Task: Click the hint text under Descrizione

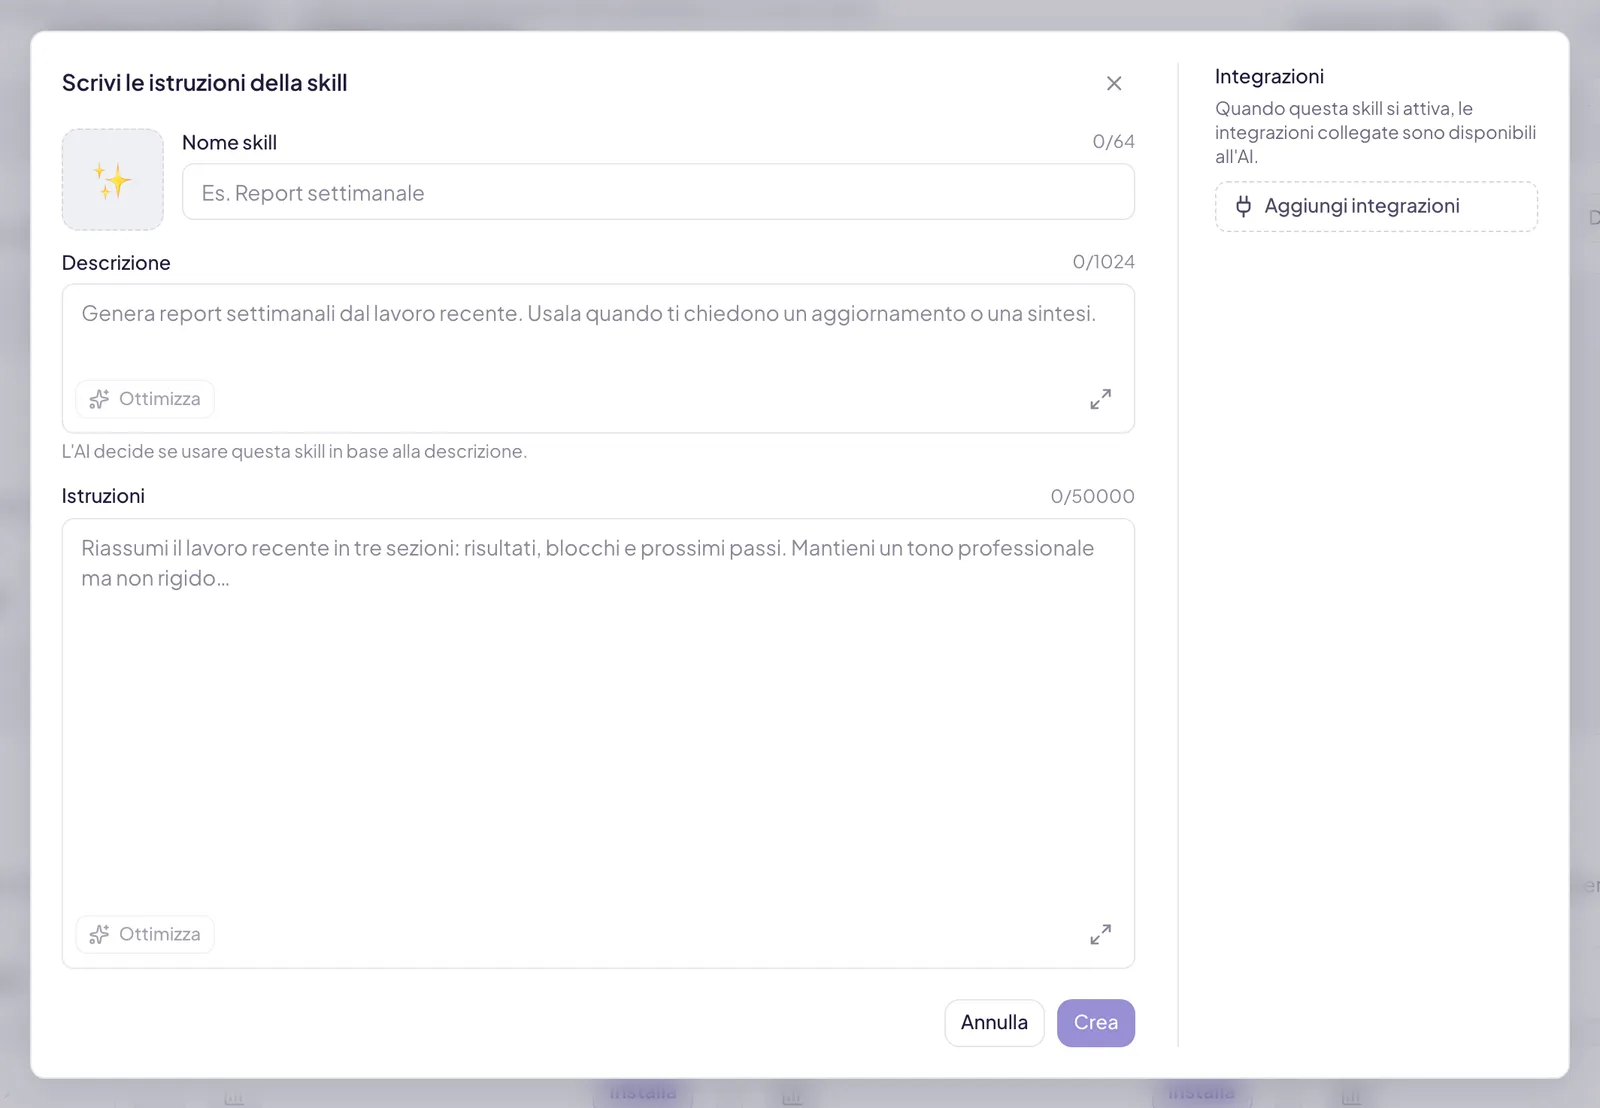Action: pos(294,451)
